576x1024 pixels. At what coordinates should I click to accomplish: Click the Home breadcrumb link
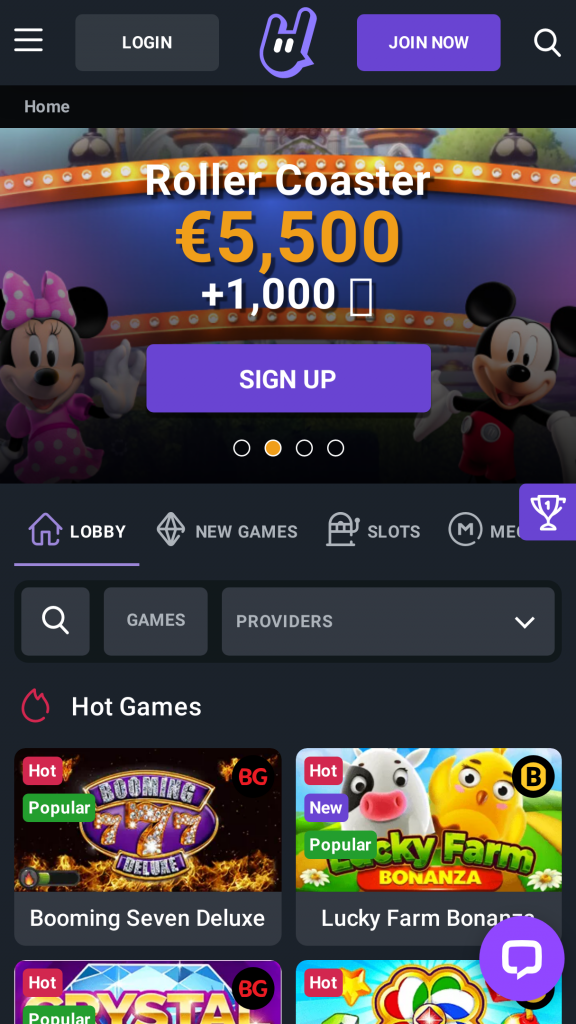47,106
